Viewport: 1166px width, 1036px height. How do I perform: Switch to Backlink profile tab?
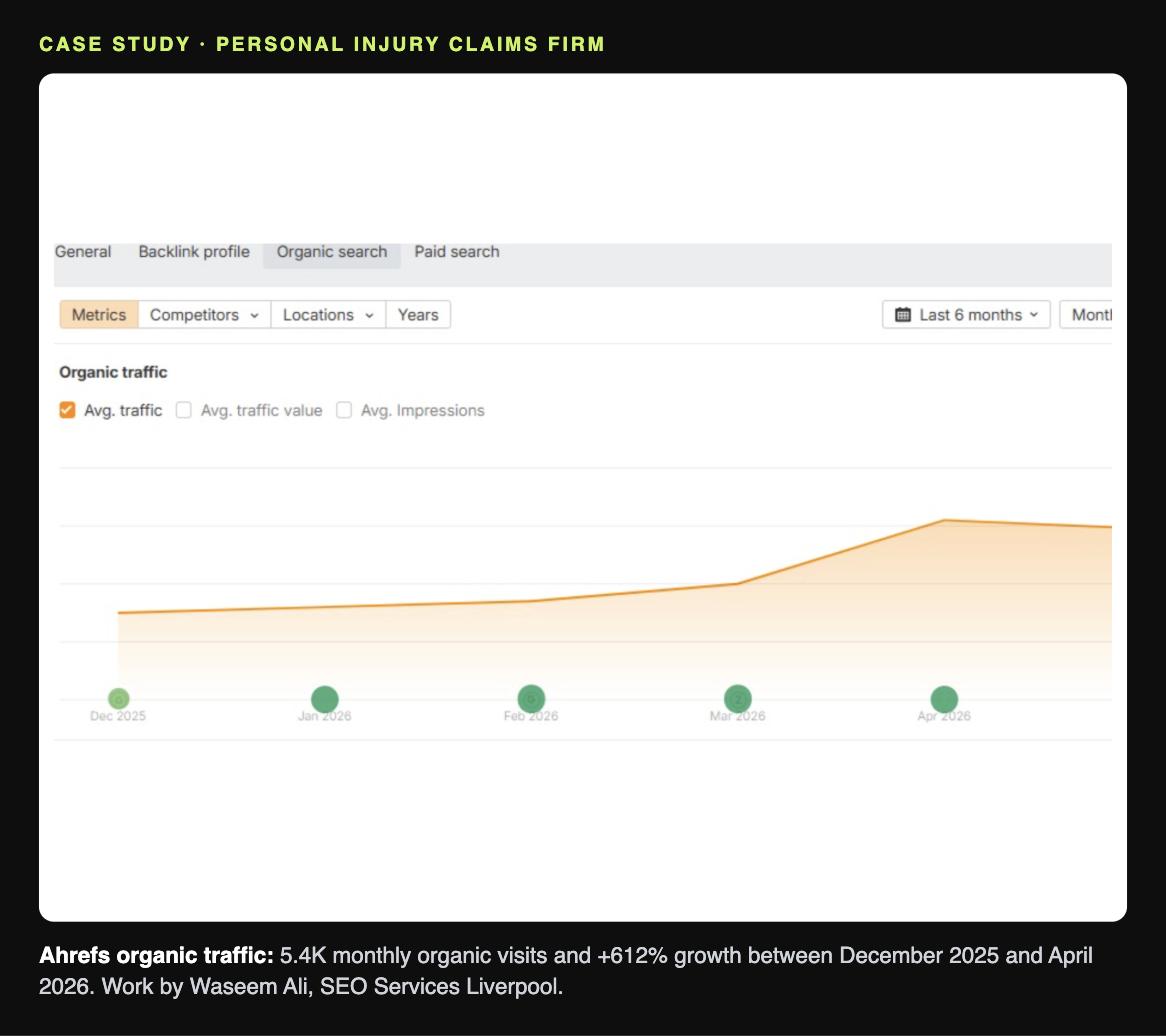click(194, 251)
